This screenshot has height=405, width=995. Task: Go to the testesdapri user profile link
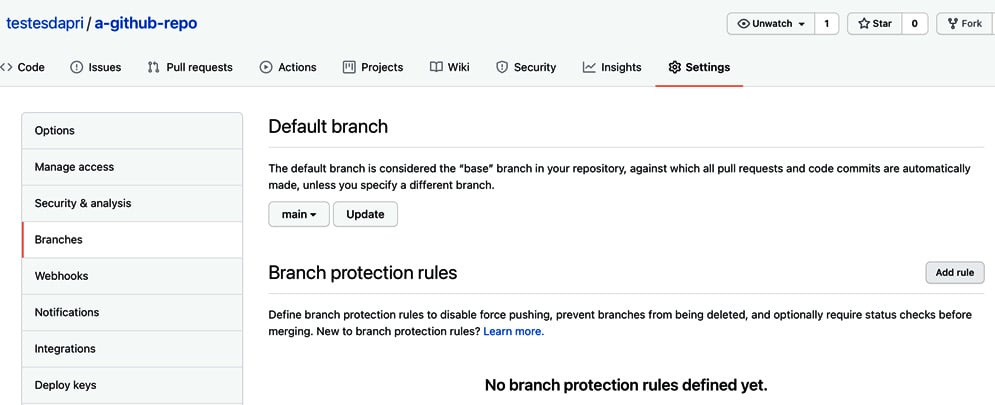[x=46, y=23]
